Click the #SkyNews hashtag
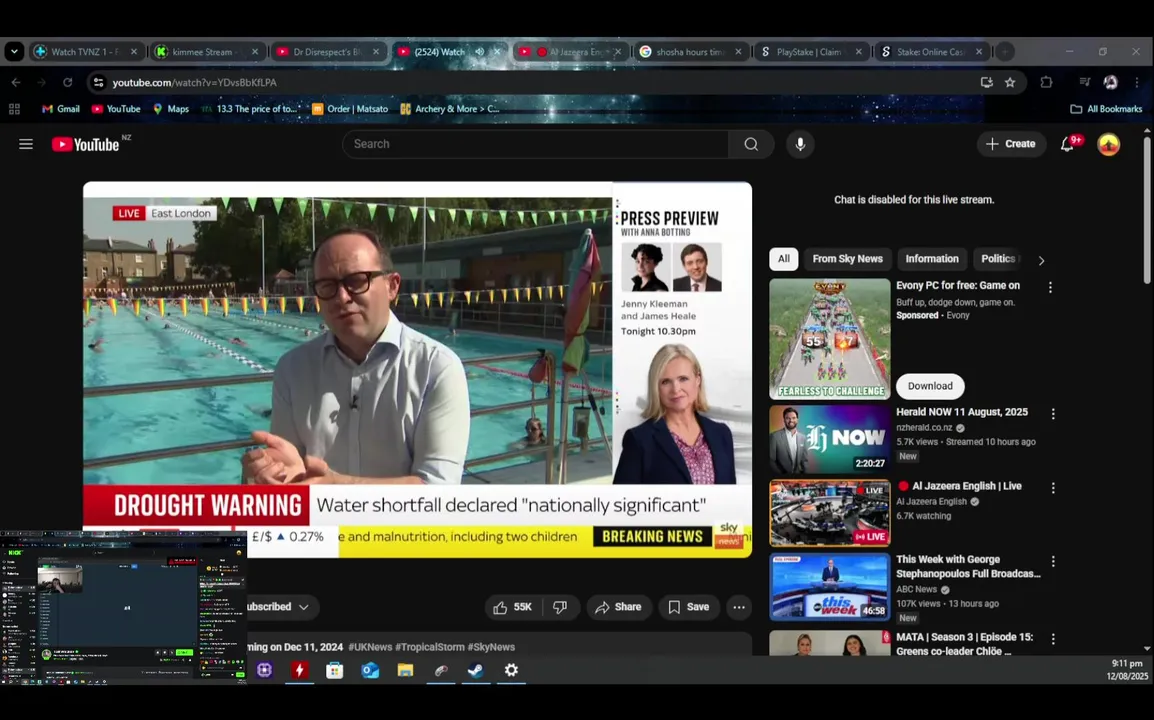The width and height of the screenshot is (1154, 720). pyautogui.click(x=491, y=647)
